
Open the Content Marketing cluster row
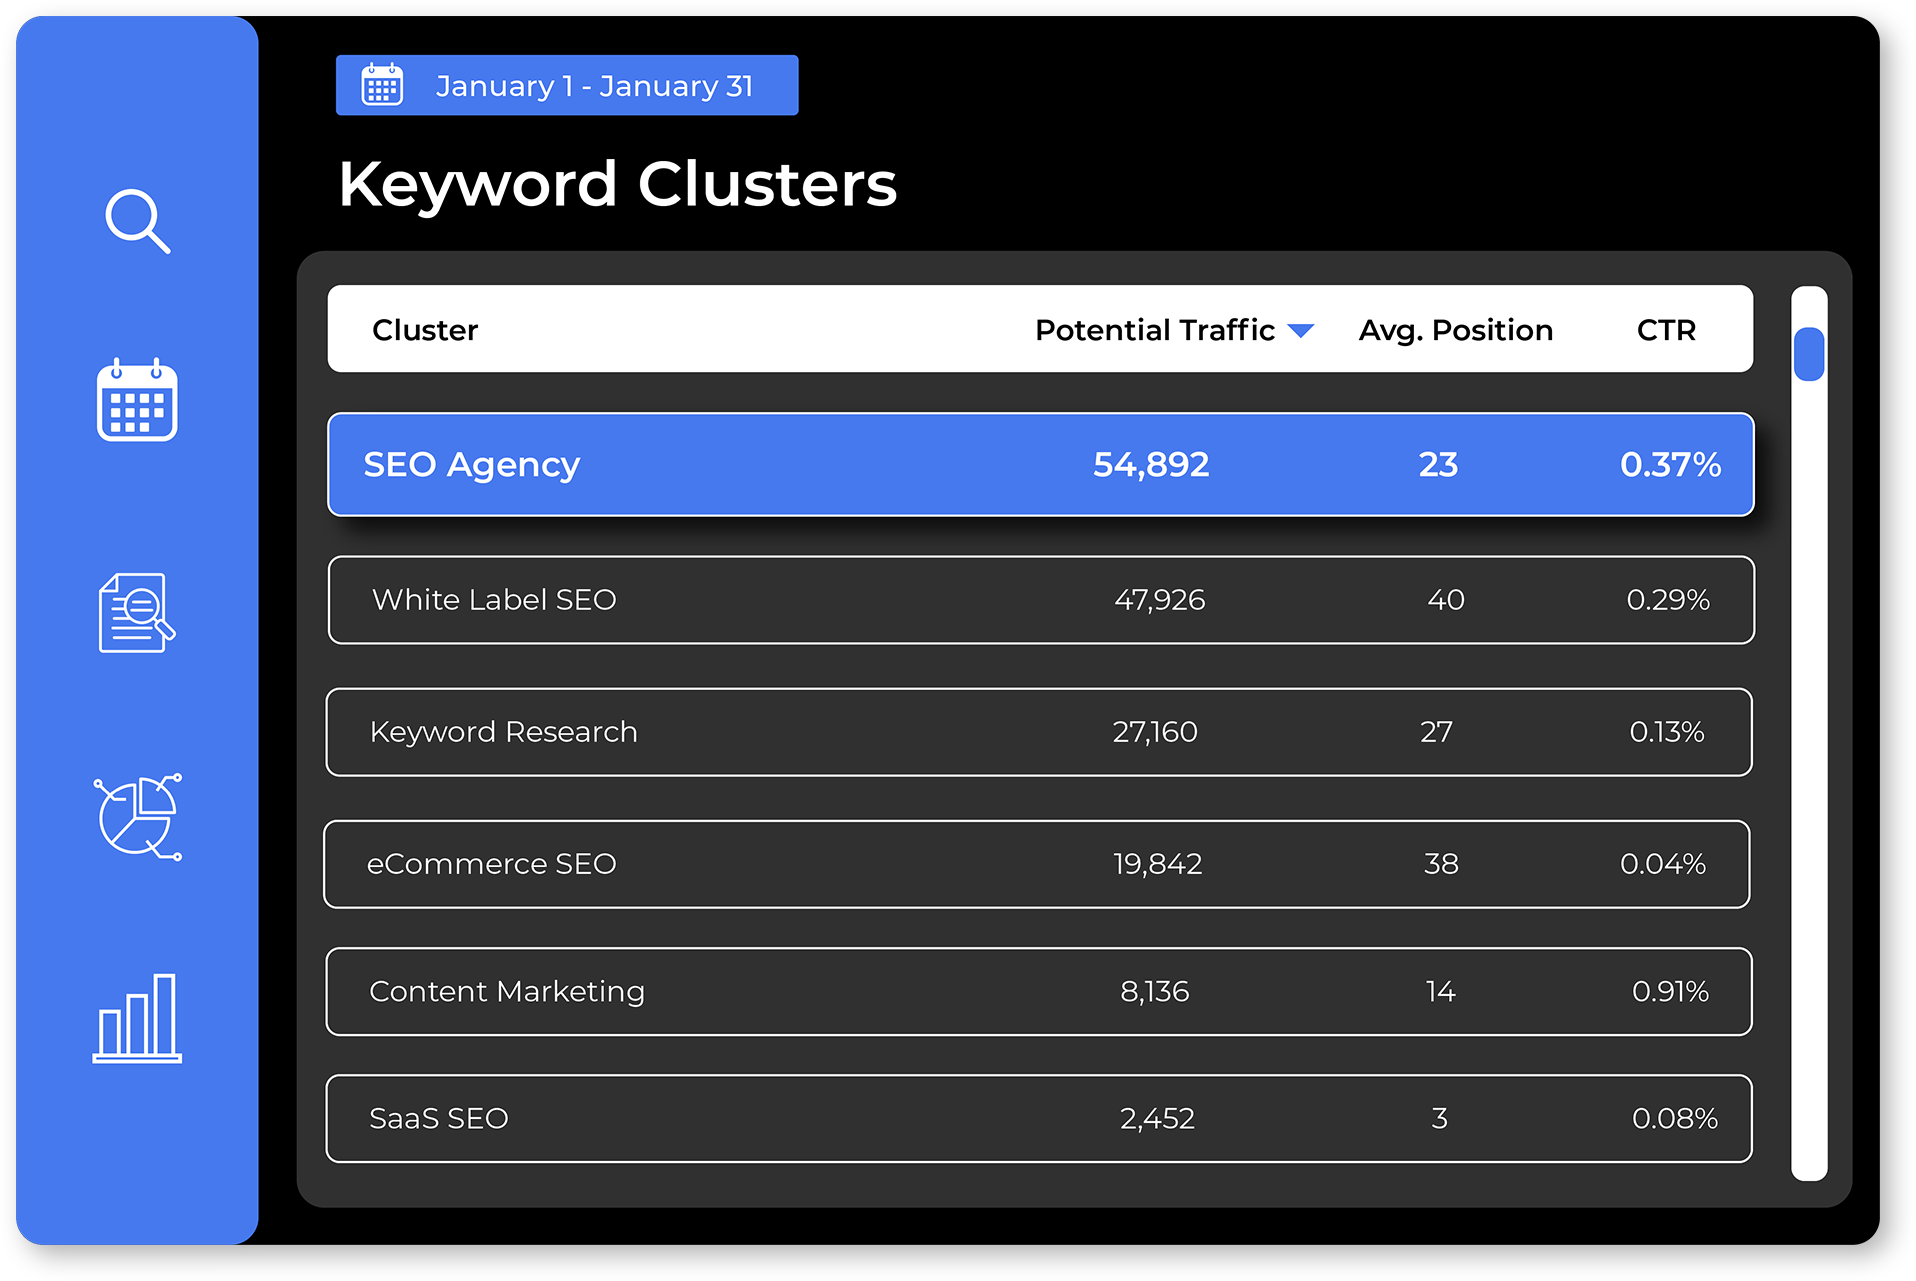[1038, 991]
